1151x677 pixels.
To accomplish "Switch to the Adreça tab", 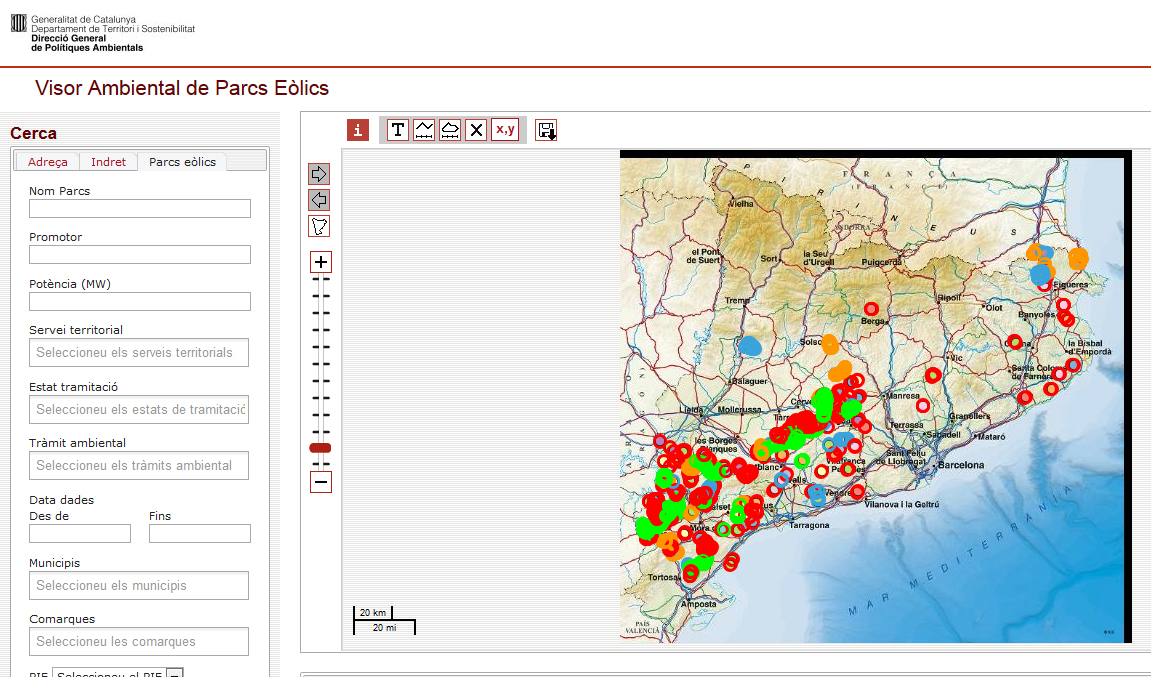I will tap(48, 162).
